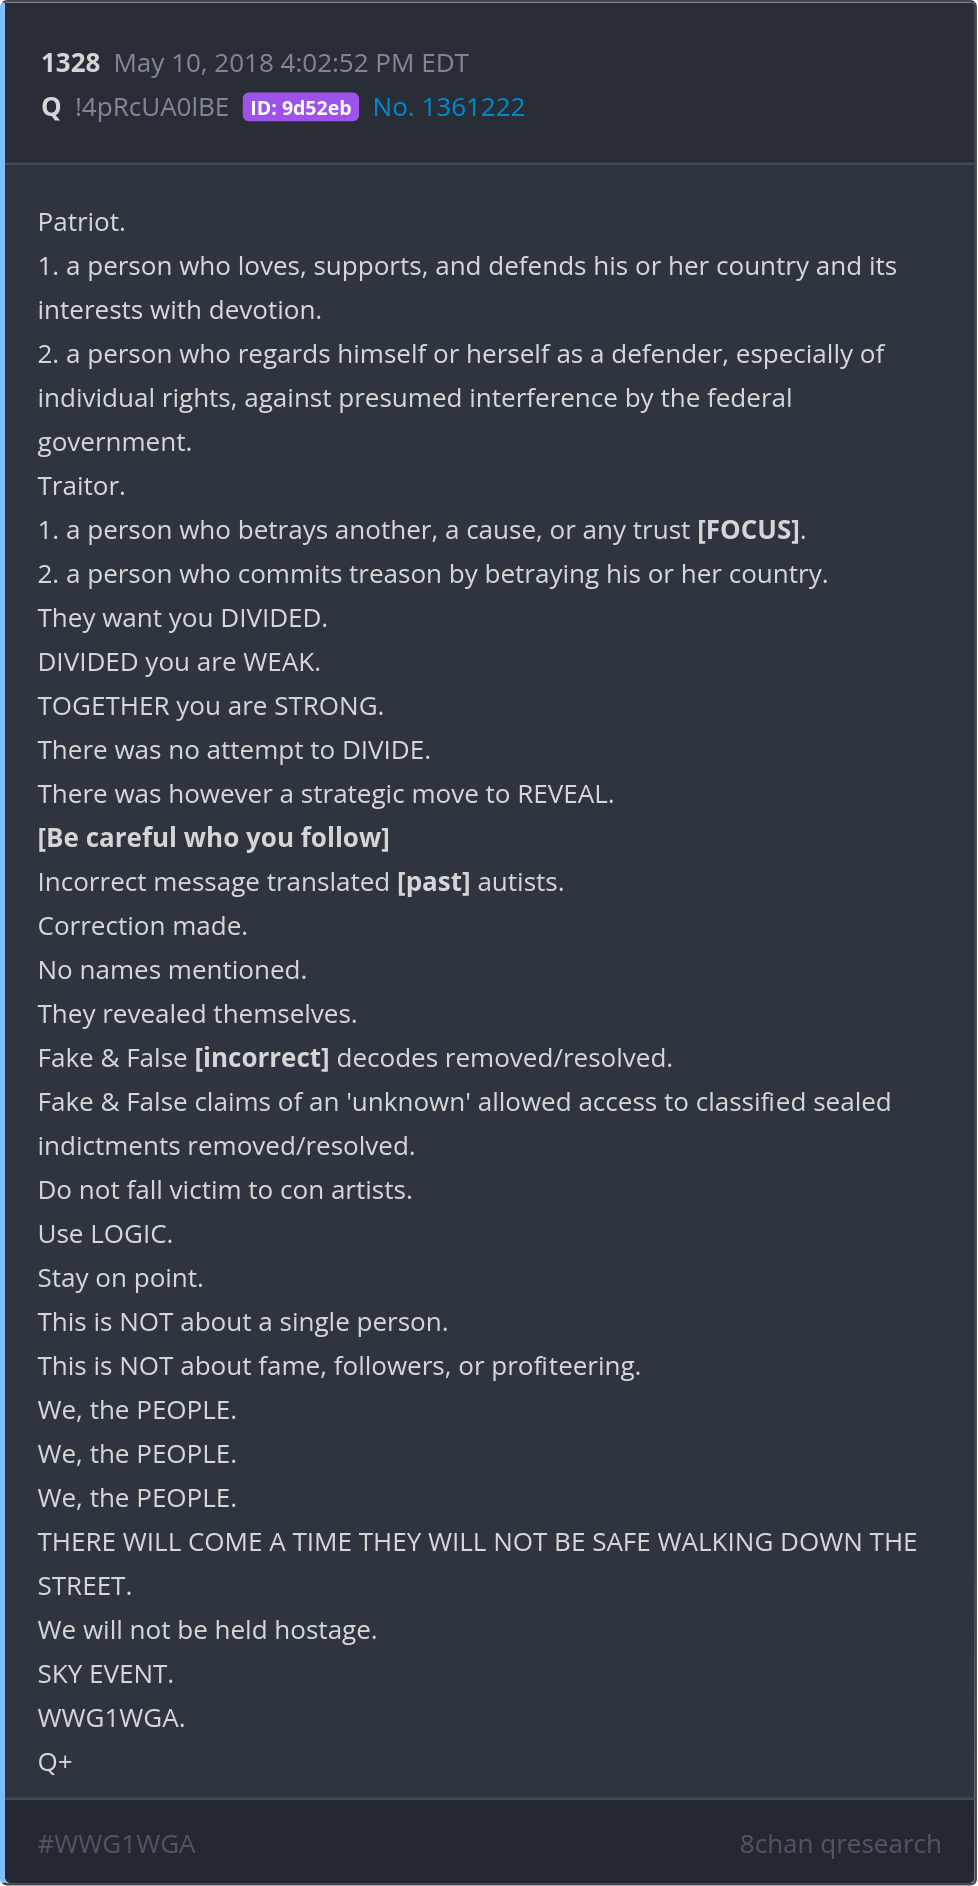Screen dimensions: 978x1886
Task: Open the post link No. 1361222
Action: 448,107
